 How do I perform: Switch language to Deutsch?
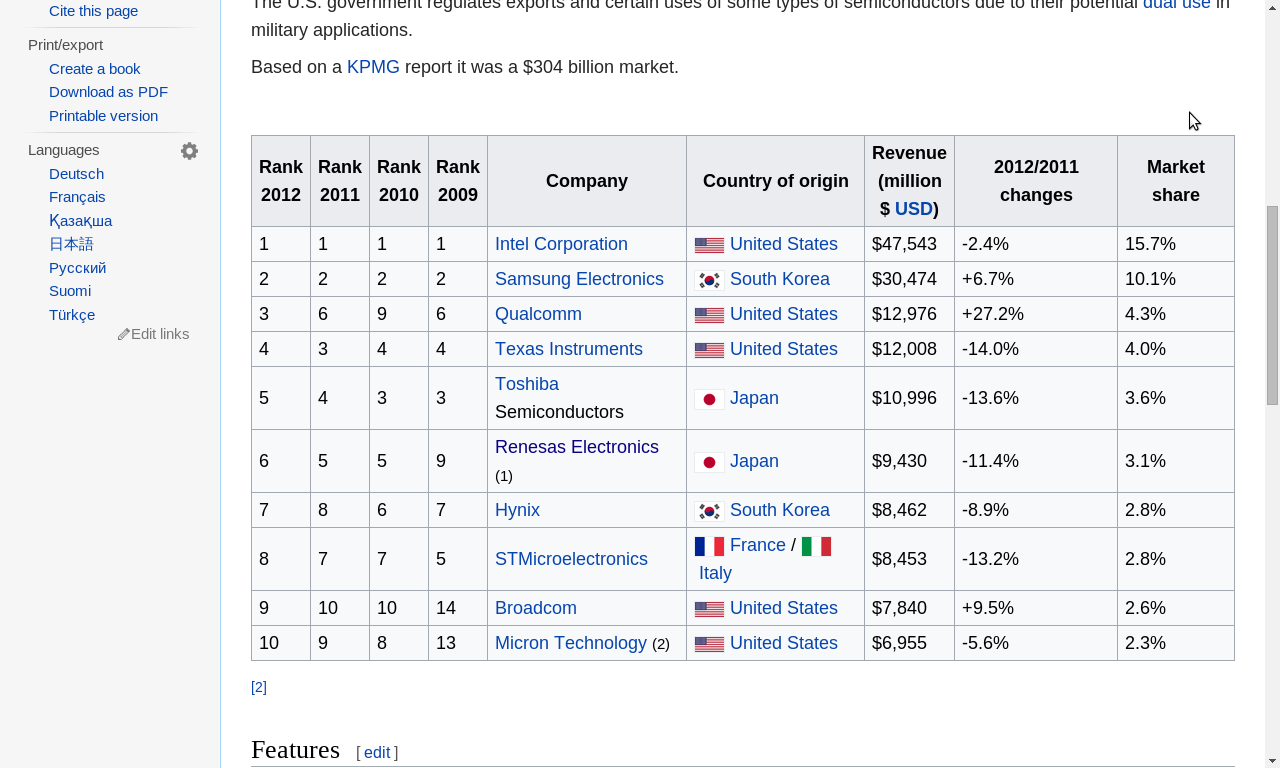(x=76, y=174)
